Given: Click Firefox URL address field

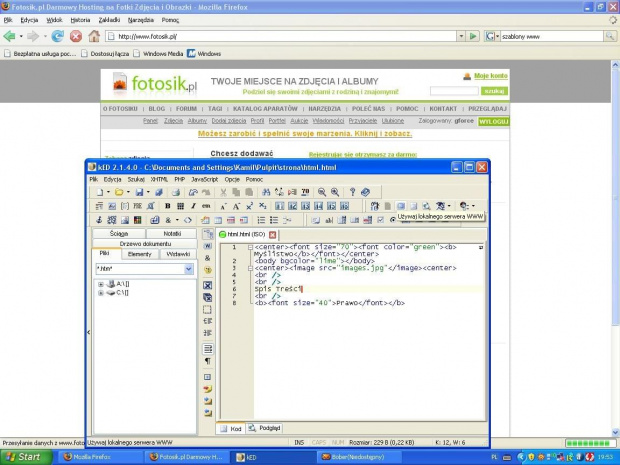Looking at the screenshot, I should pos(281,36).
